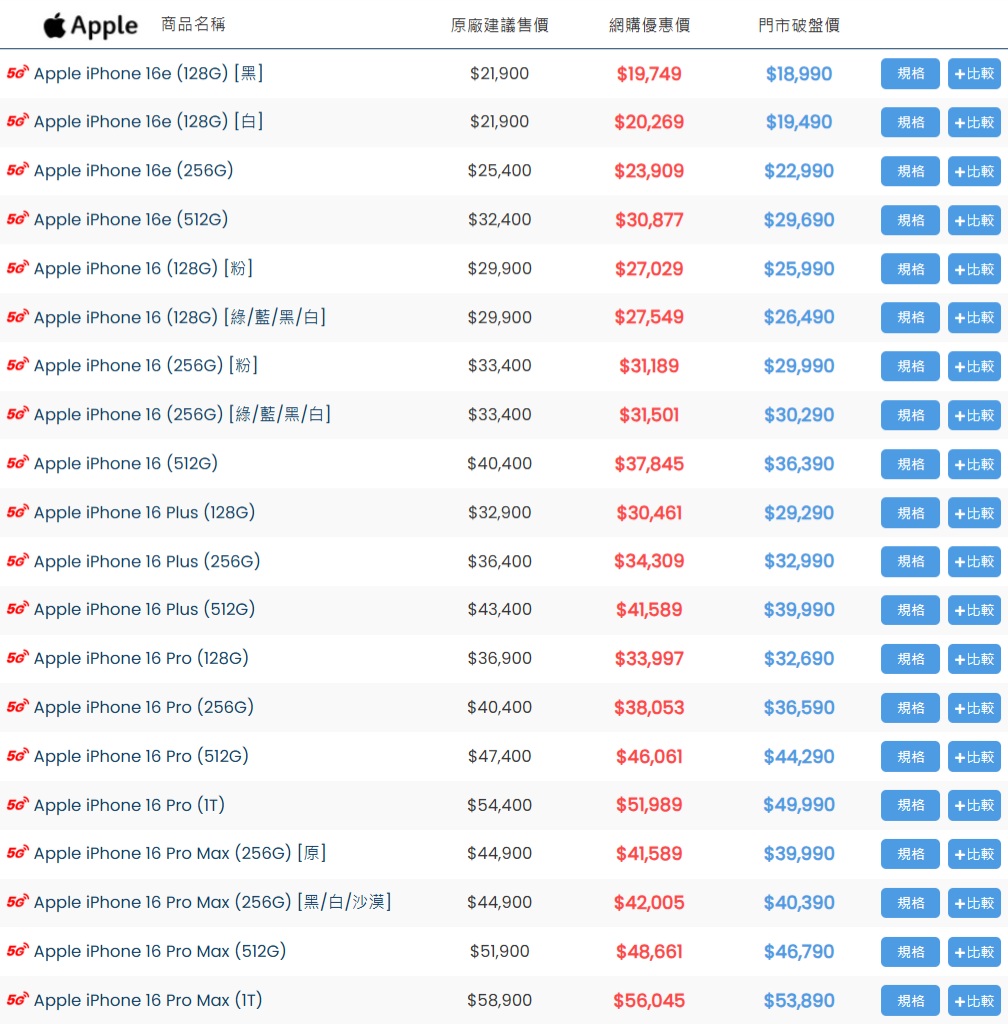Click the 5G icon beside iPhone 16 Pro Max (512G)
Viewport: 1008px width, 1024px height.
(18, 951)
